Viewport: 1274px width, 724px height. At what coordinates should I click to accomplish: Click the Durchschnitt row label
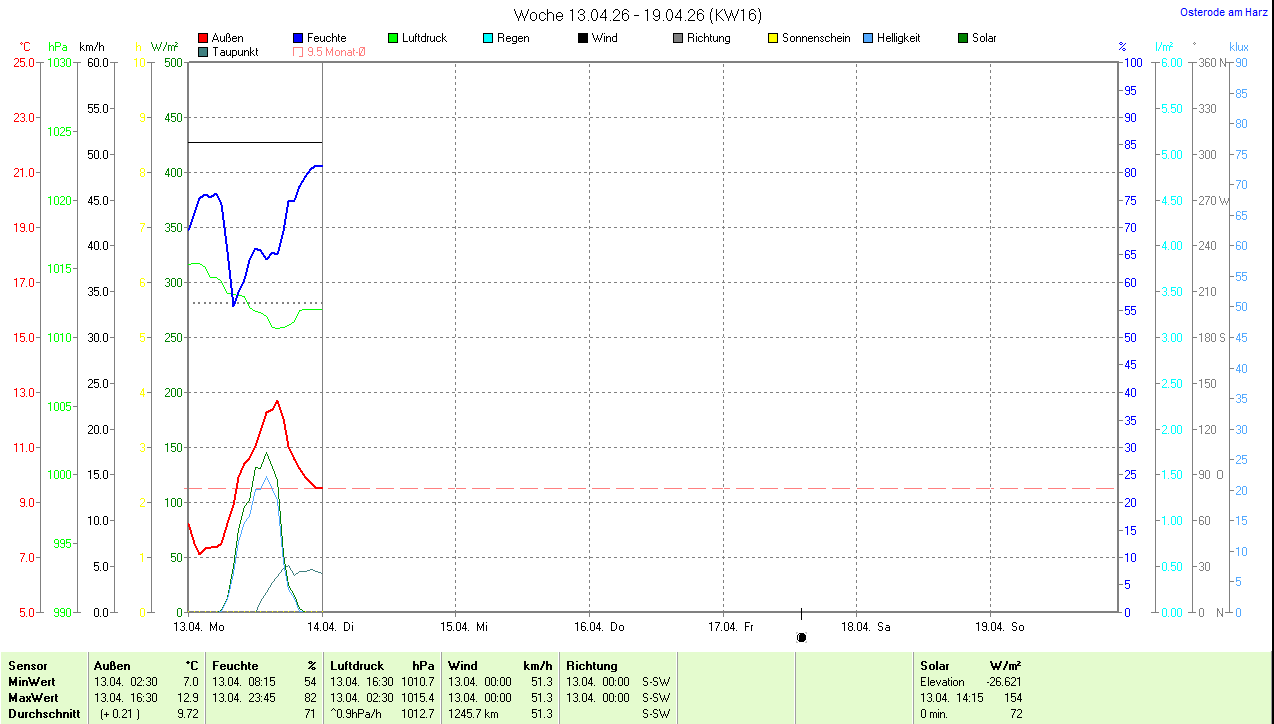(43, 714)
